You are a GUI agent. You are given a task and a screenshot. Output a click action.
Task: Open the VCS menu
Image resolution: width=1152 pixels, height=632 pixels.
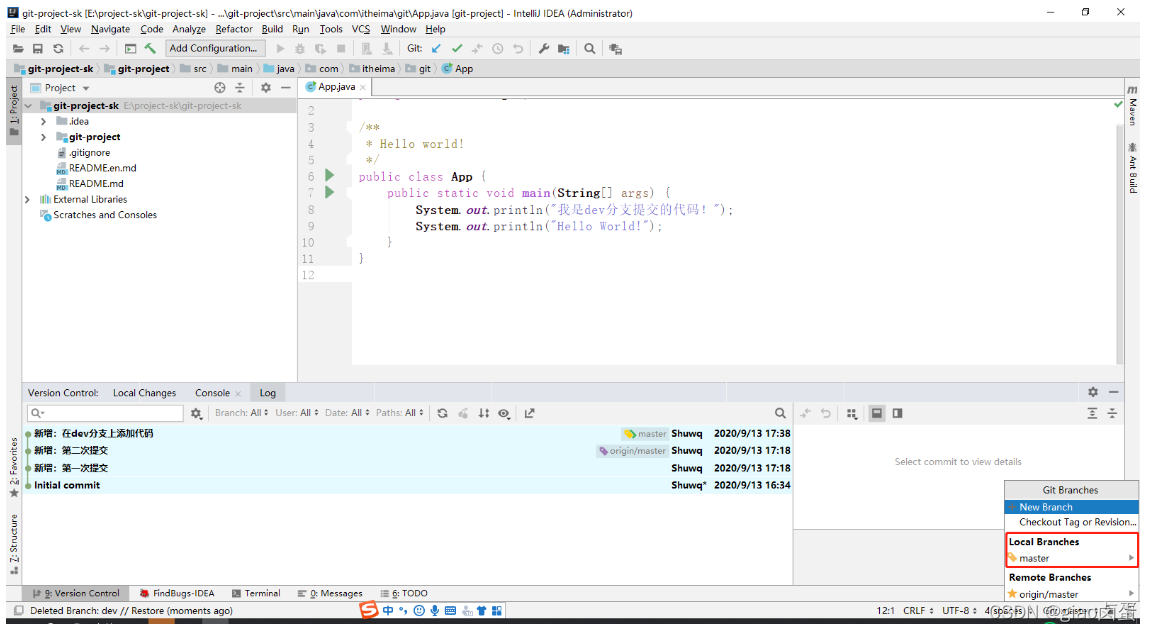(361, 29)
